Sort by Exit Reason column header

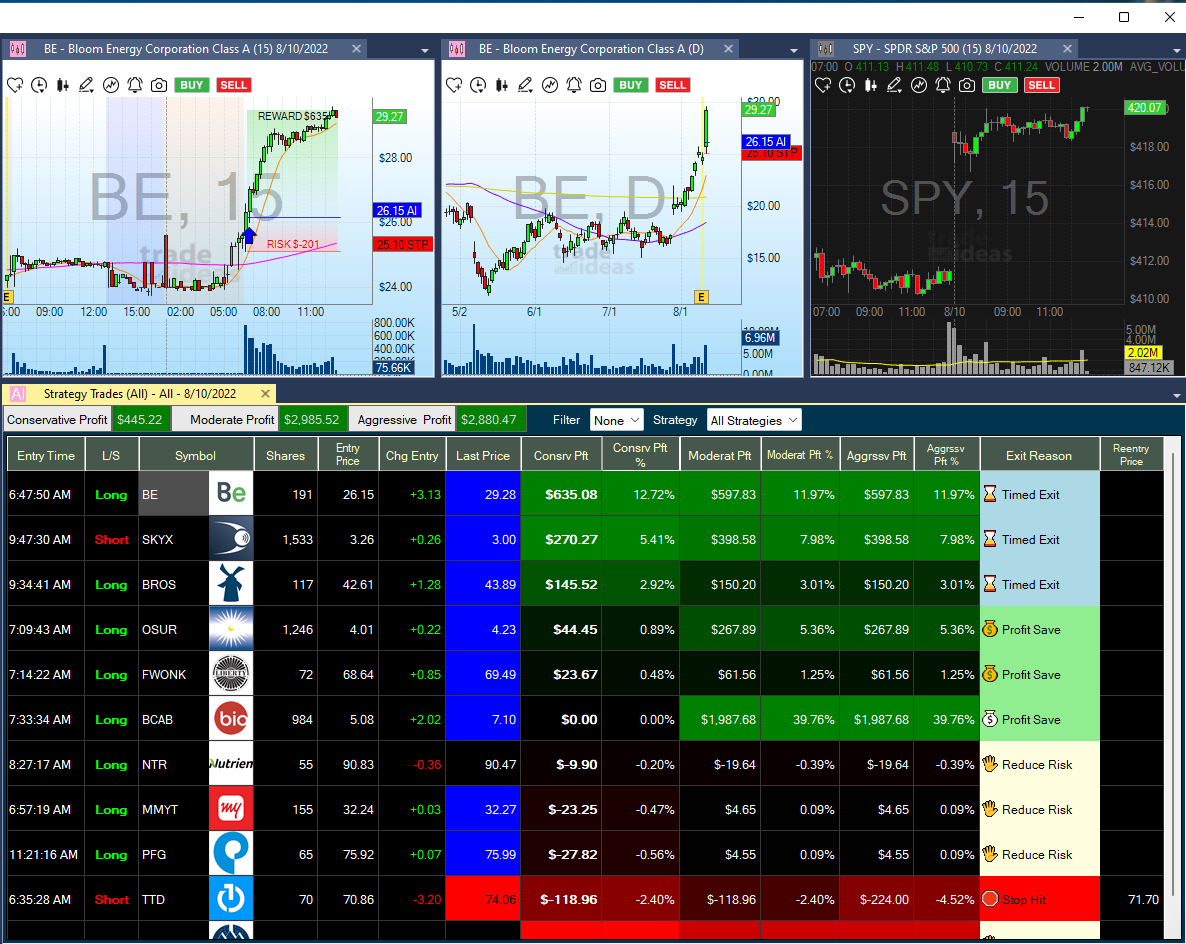click(1039, 455)
